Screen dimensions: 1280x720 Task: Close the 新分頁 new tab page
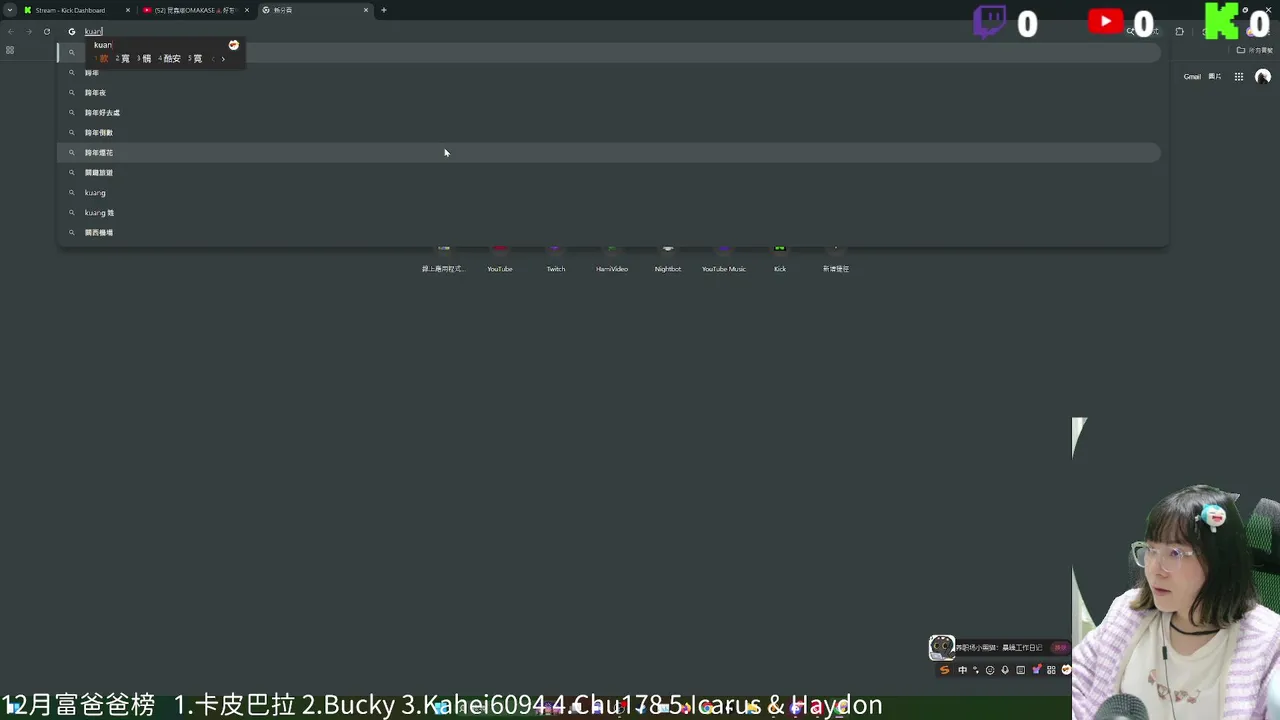pos(366,10)
